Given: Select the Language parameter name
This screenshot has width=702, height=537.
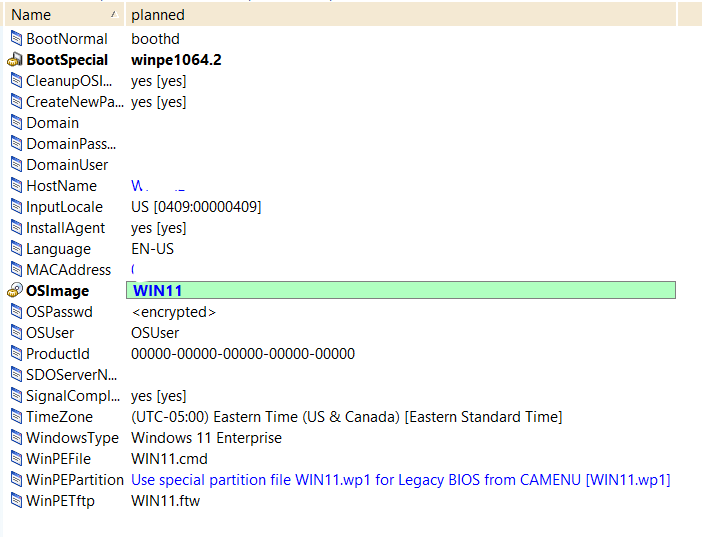Looking at the screenshot, I should (x=59, y=249).
